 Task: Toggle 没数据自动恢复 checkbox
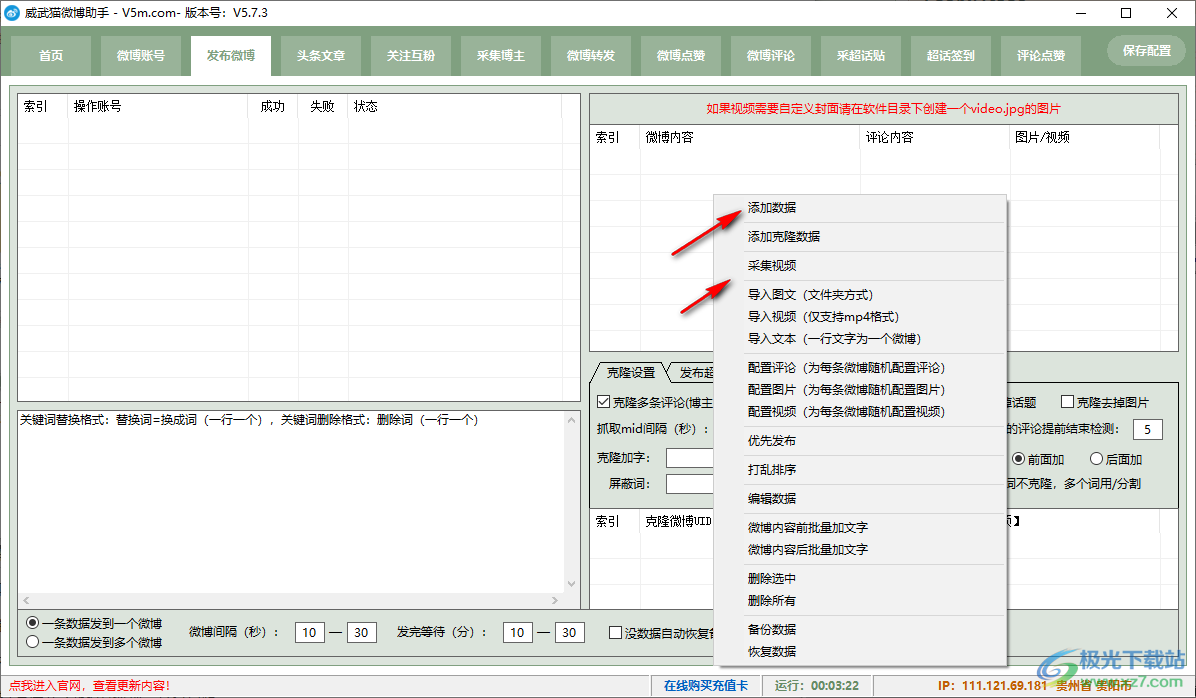[x=616, y=632]
